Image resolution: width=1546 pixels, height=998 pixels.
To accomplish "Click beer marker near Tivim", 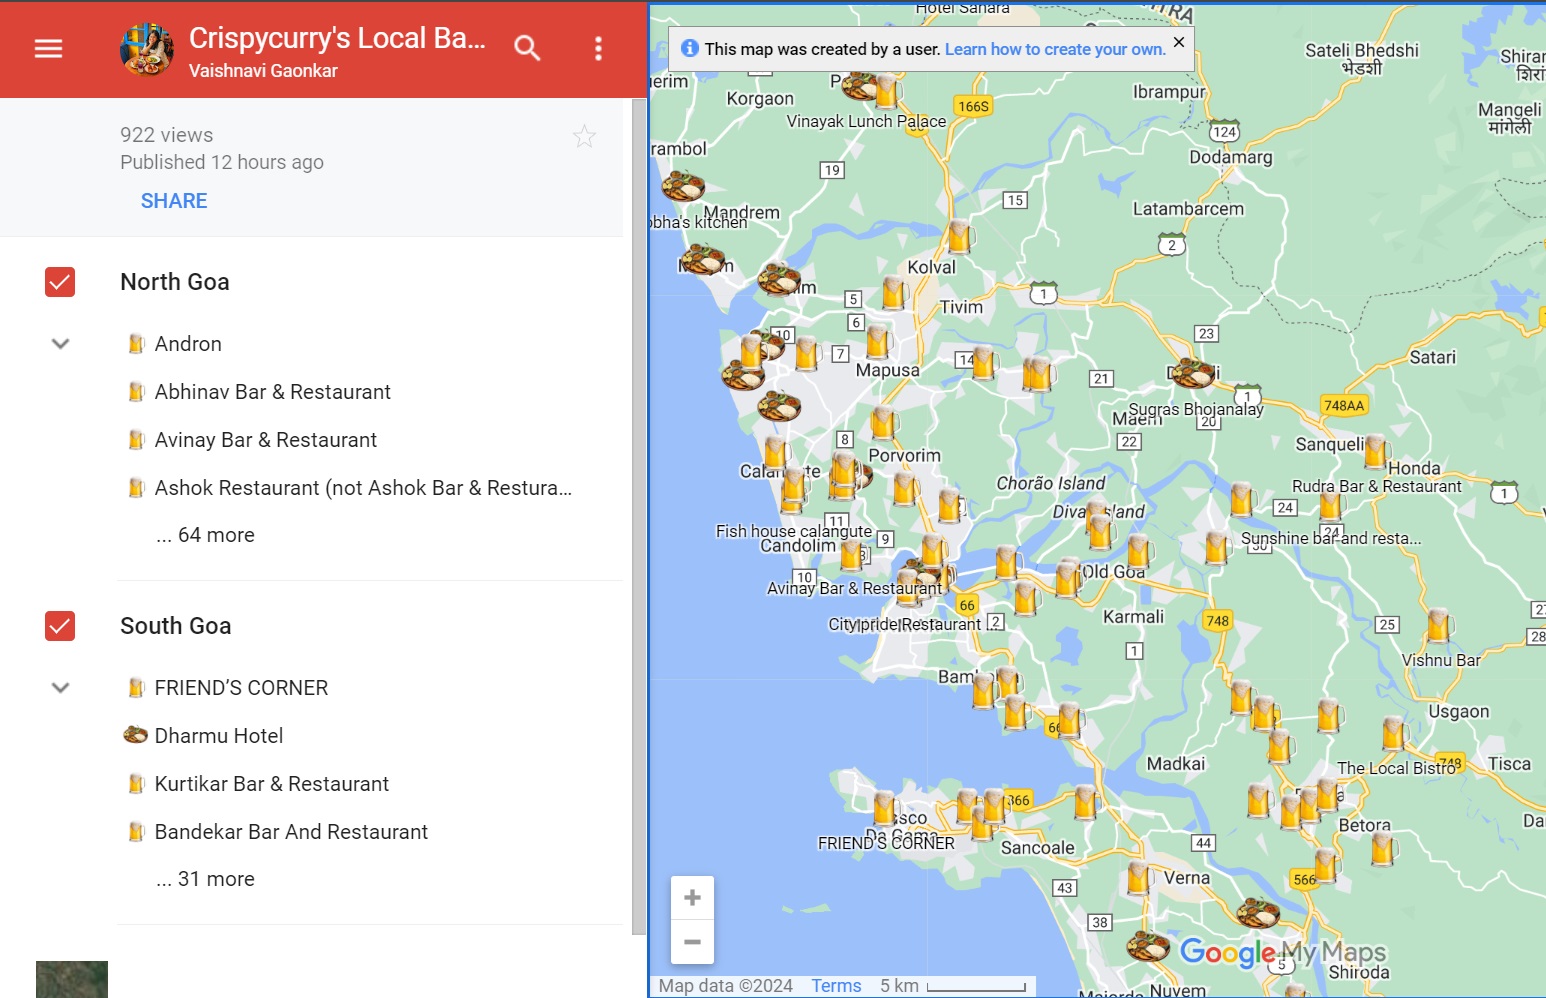I will click(x=894, y=293).
